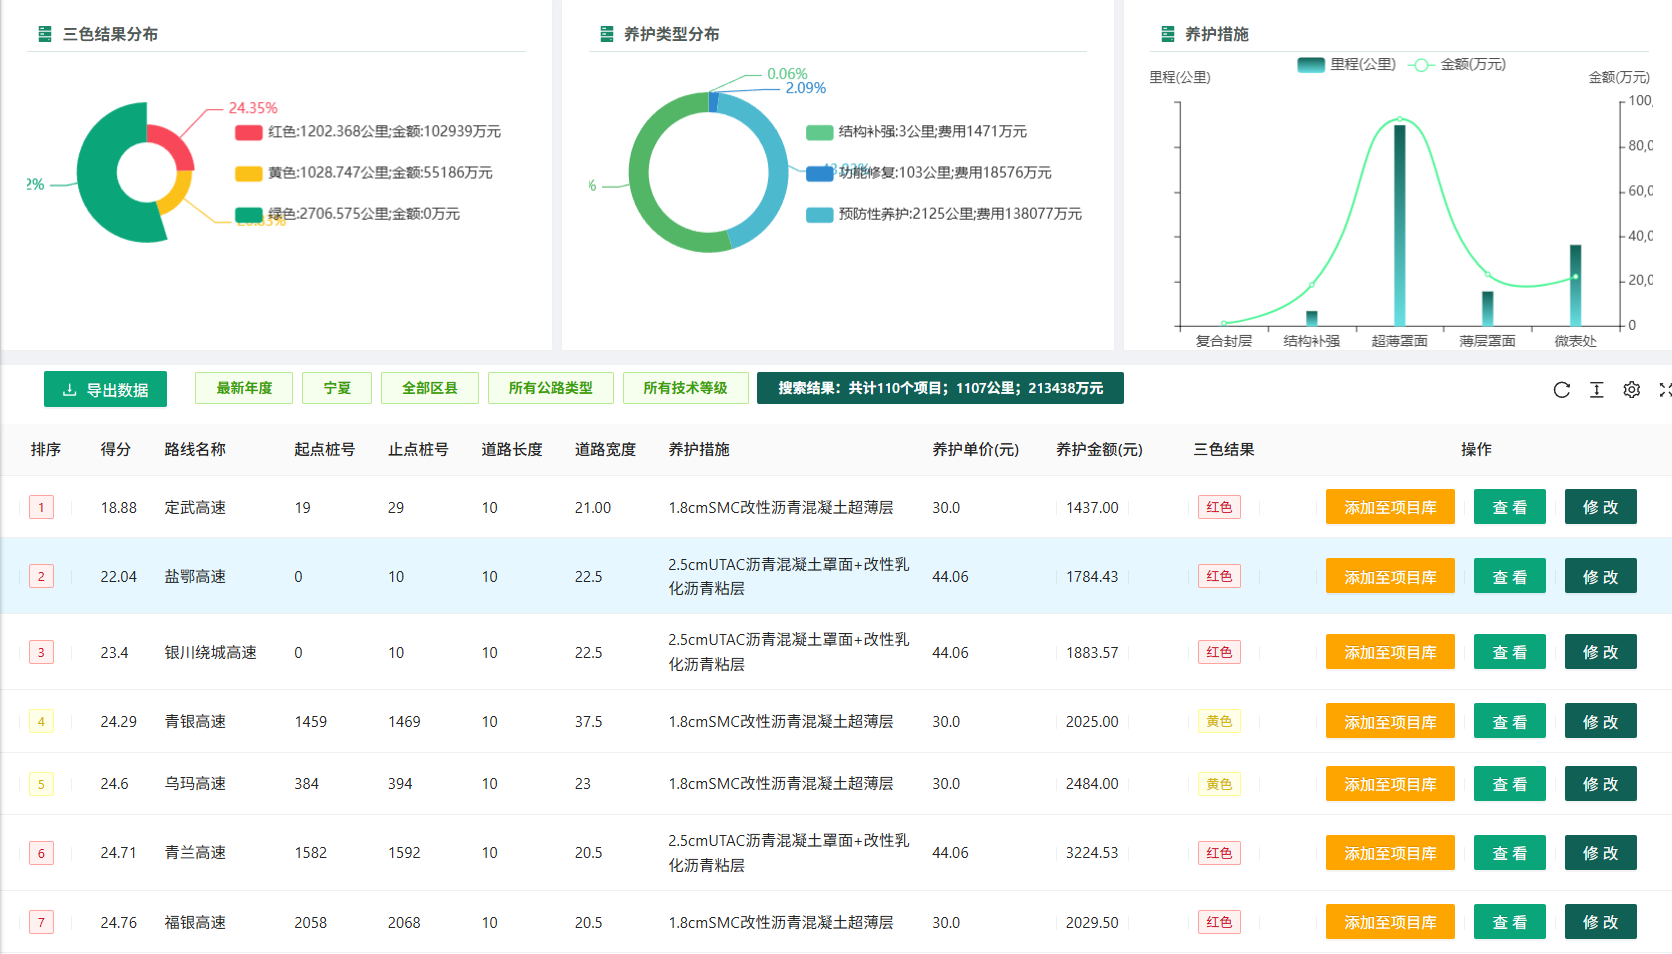This screenshot has height=954, width=1672.
Task: Click the 养护单价(元) column header
Action: coord(976,450)
